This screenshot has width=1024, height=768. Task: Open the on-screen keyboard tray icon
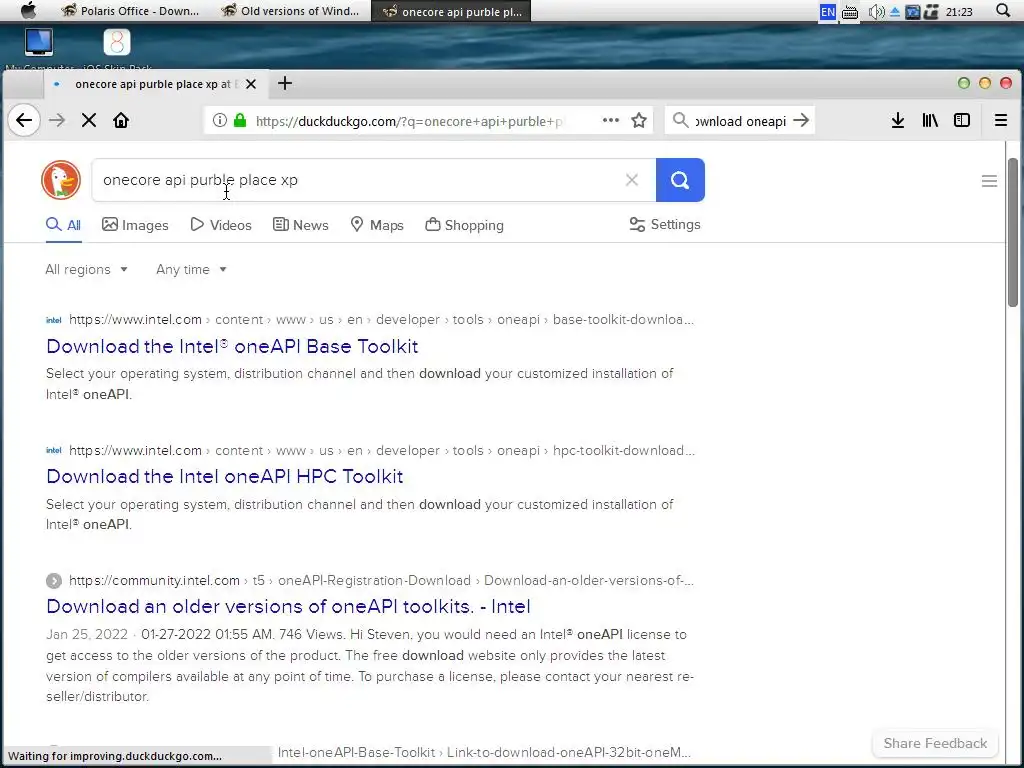850,12
